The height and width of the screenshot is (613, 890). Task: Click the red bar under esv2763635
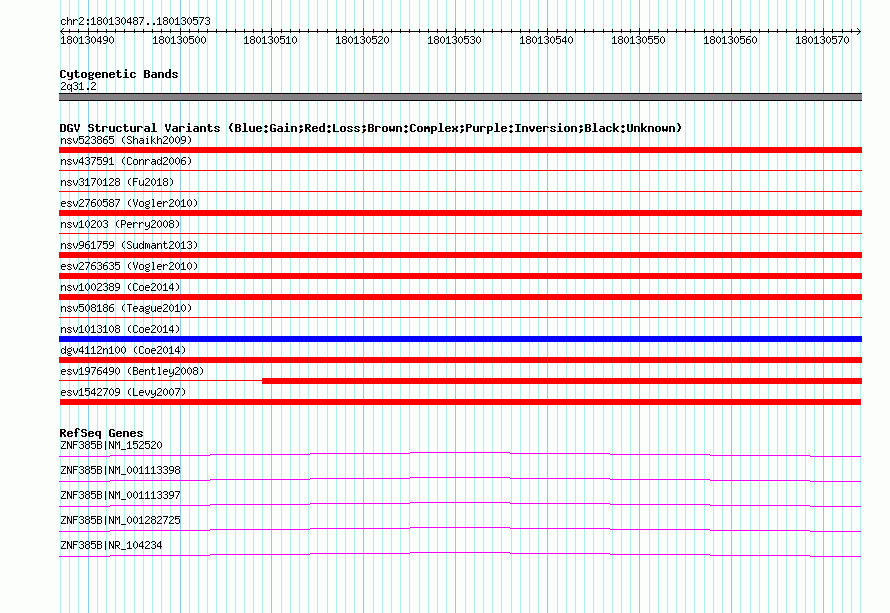[x=460, y=276]
